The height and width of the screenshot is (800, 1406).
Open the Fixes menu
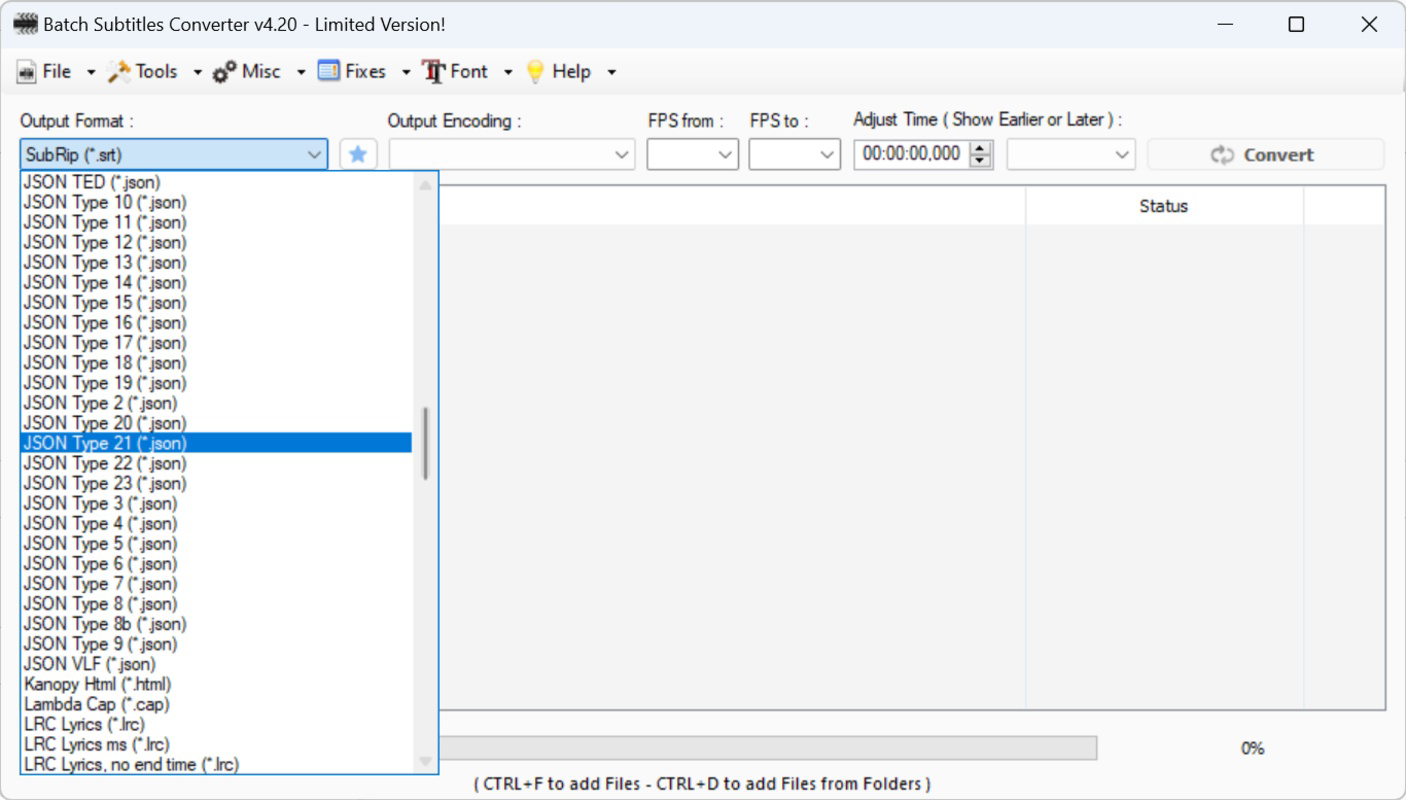point(365,71)
